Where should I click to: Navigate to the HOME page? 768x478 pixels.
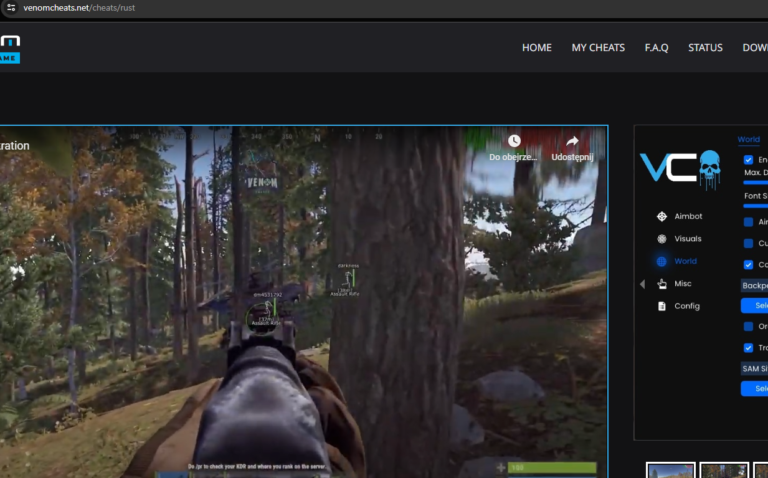point(537,47)
